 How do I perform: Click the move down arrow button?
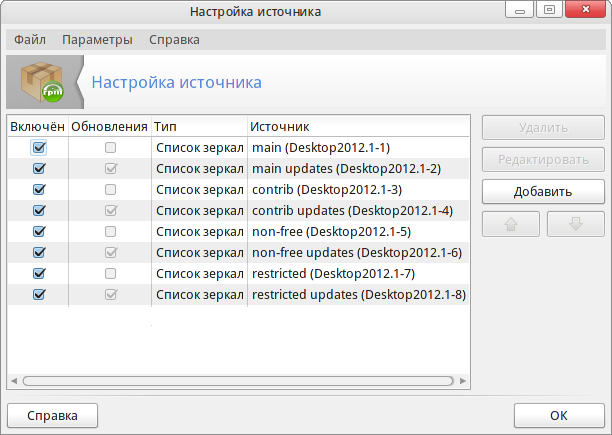[x=576, y=224]
